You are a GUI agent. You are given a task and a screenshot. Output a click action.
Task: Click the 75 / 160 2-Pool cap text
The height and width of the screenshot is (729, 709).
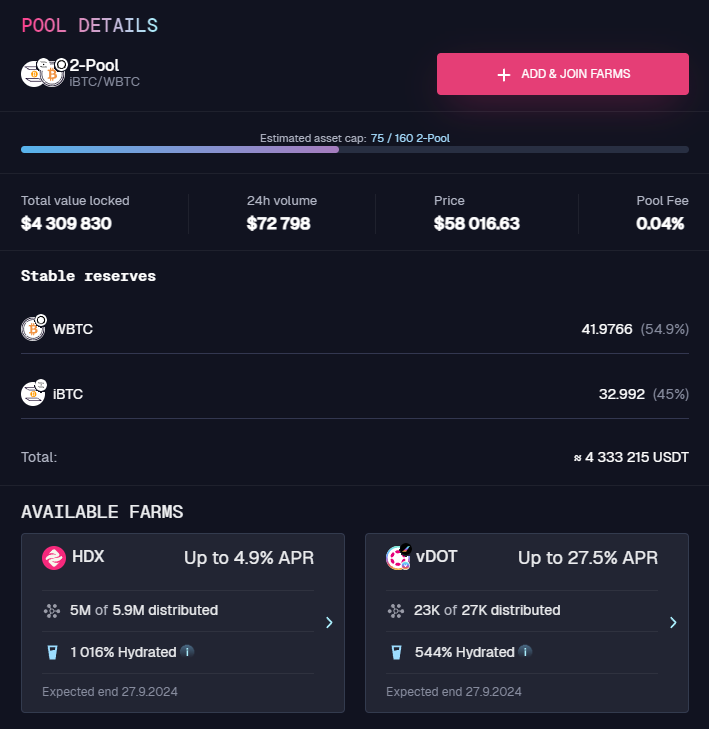click(x=417, y=138)
